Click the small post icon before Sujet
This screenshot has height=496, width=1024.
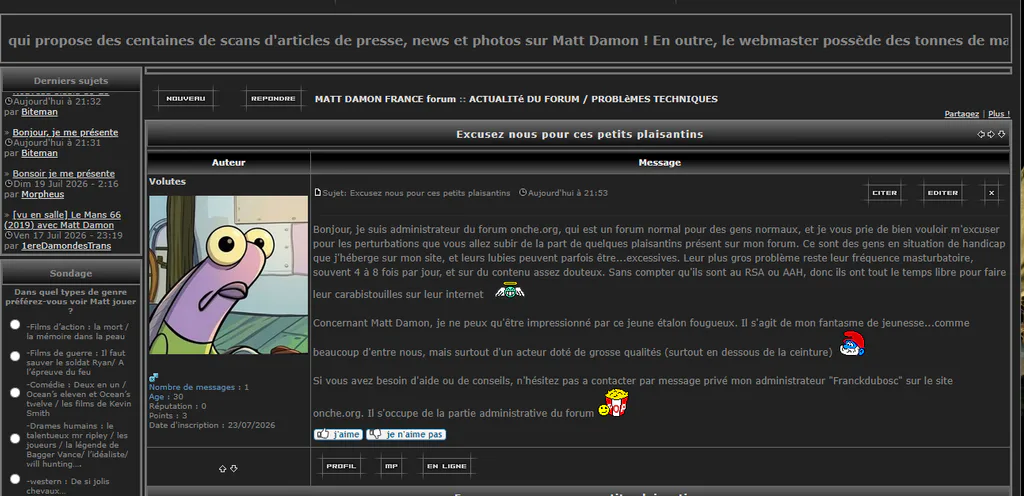(x=318, y=193)
